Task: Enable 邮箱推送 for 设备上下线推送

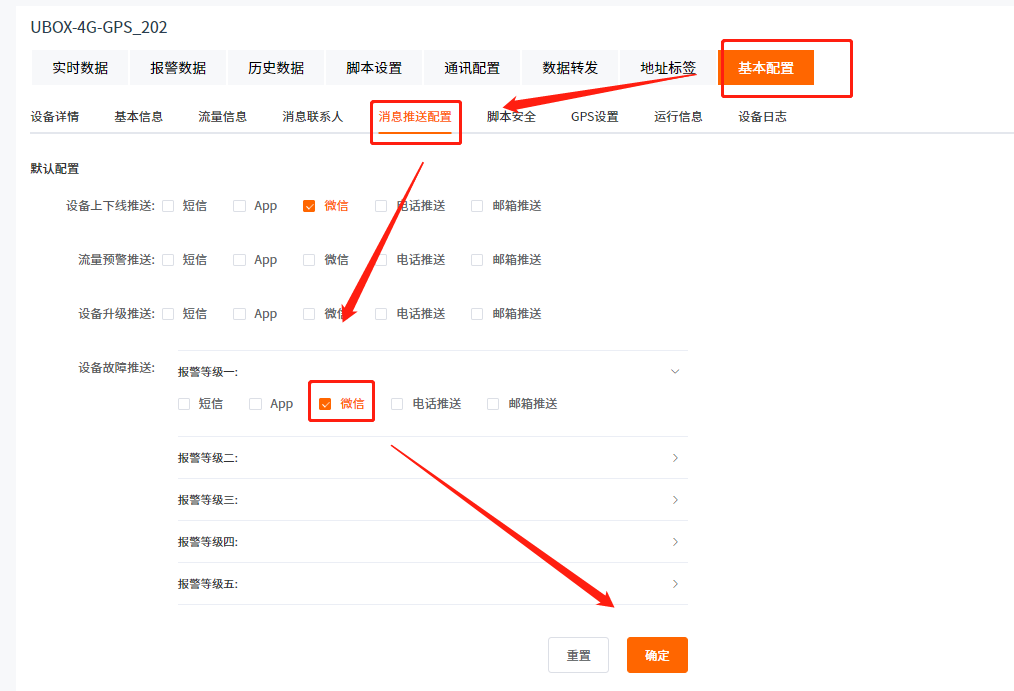Action: point(477,206)
